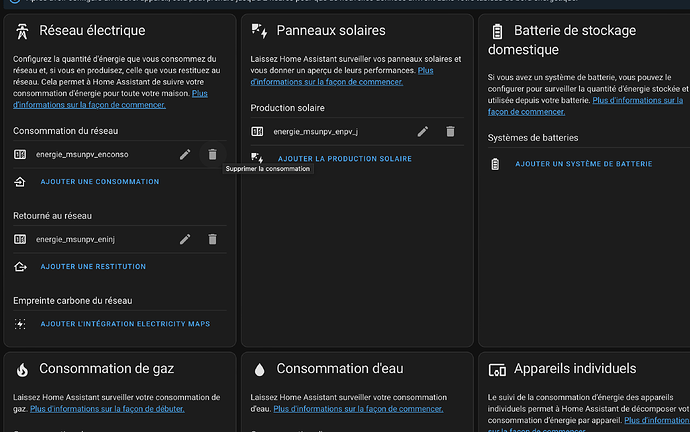This screenshot has height=432, width=690.
Task: Edit the energie_msunpv_enconso consumption entry
Action: point(185,154)
